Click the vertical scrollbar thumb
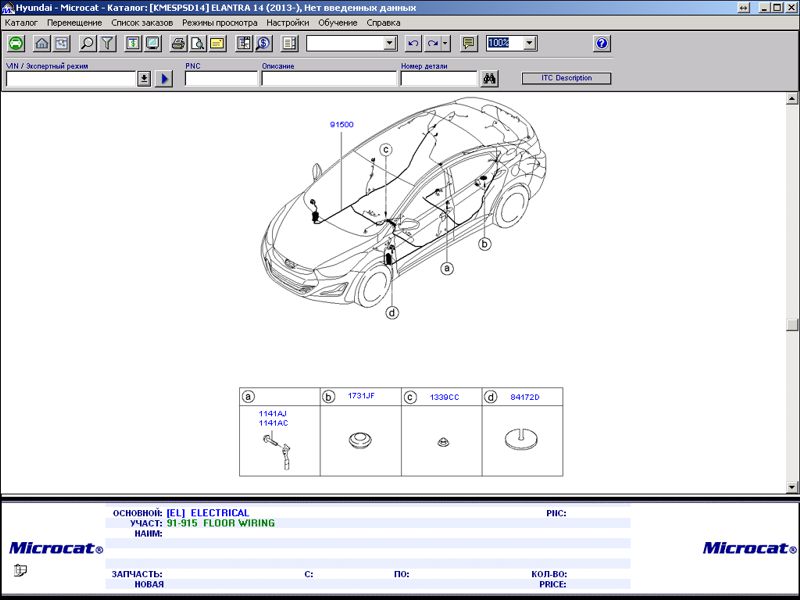Viewport: 800px width, 600px height. (792, 325)
